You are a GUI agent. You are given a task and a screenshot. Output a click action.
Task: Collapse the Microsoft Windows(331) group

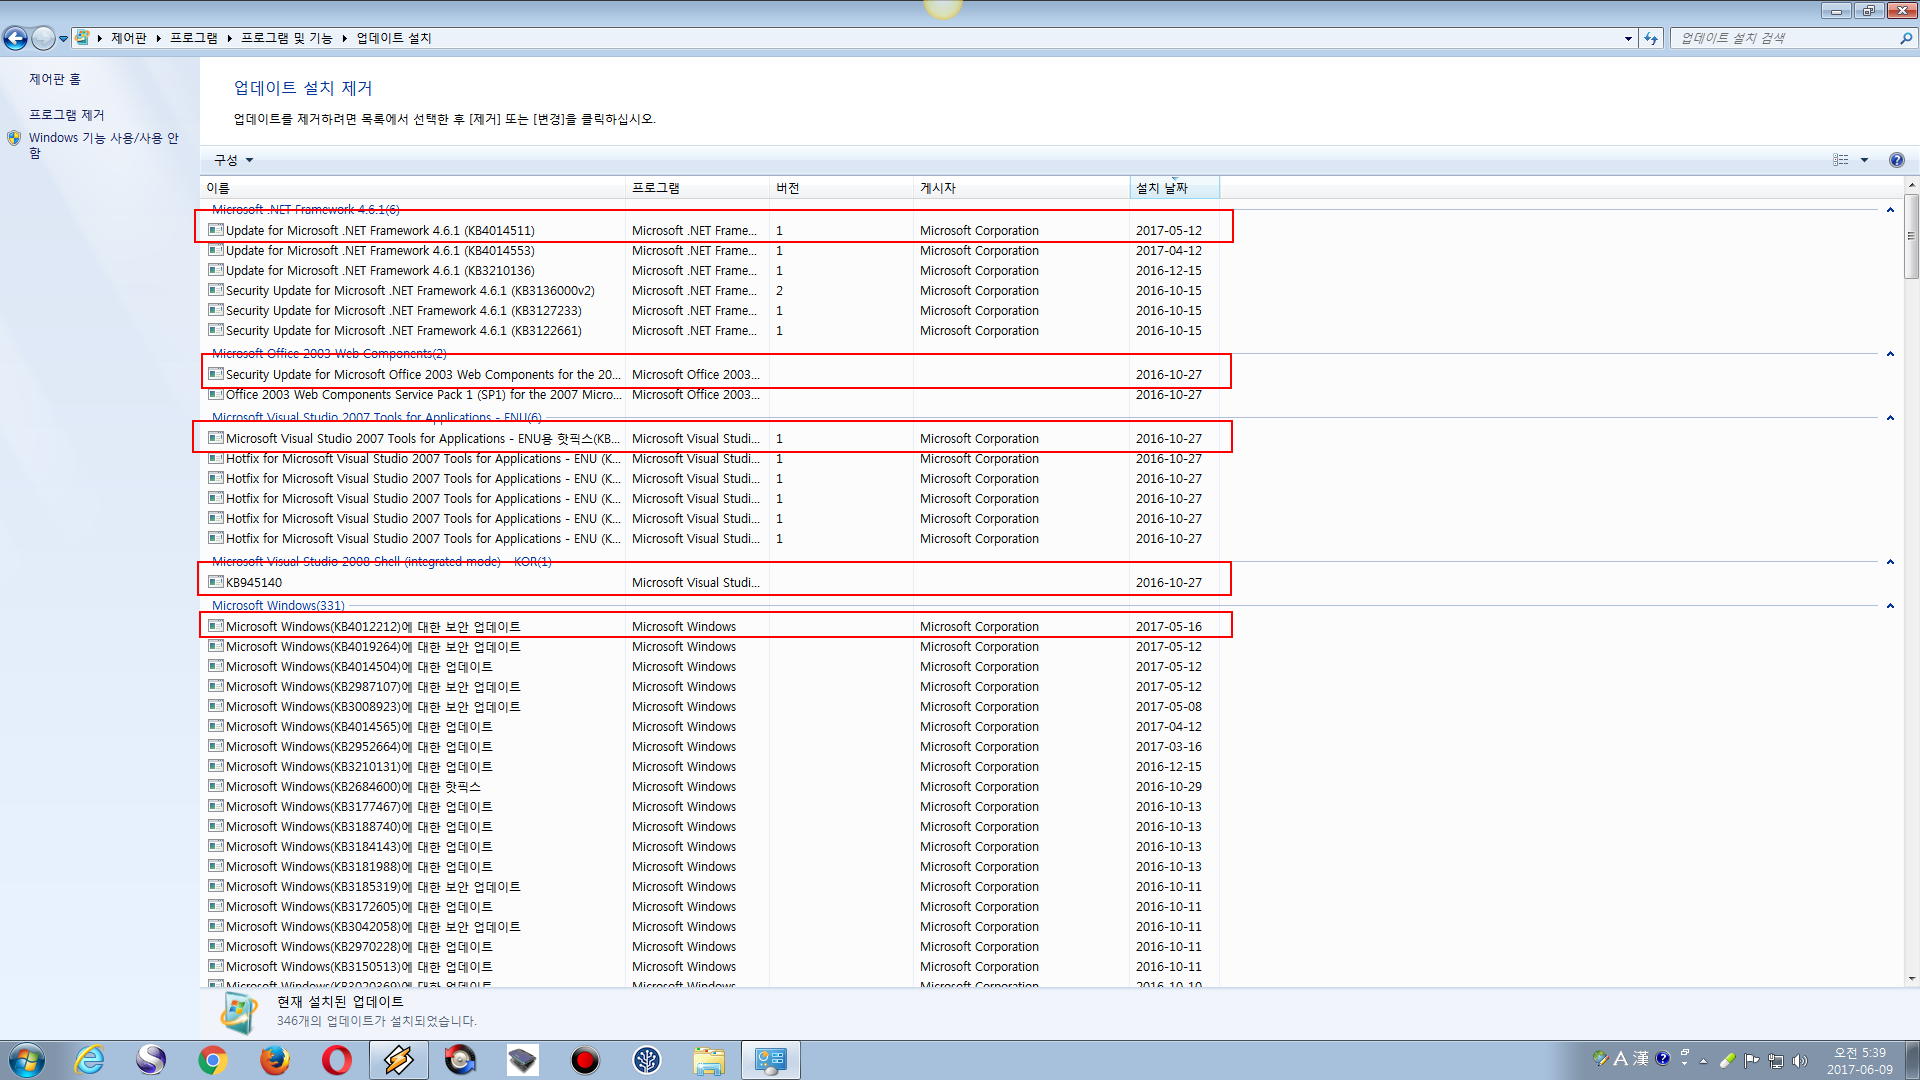tap(1890, 606)
